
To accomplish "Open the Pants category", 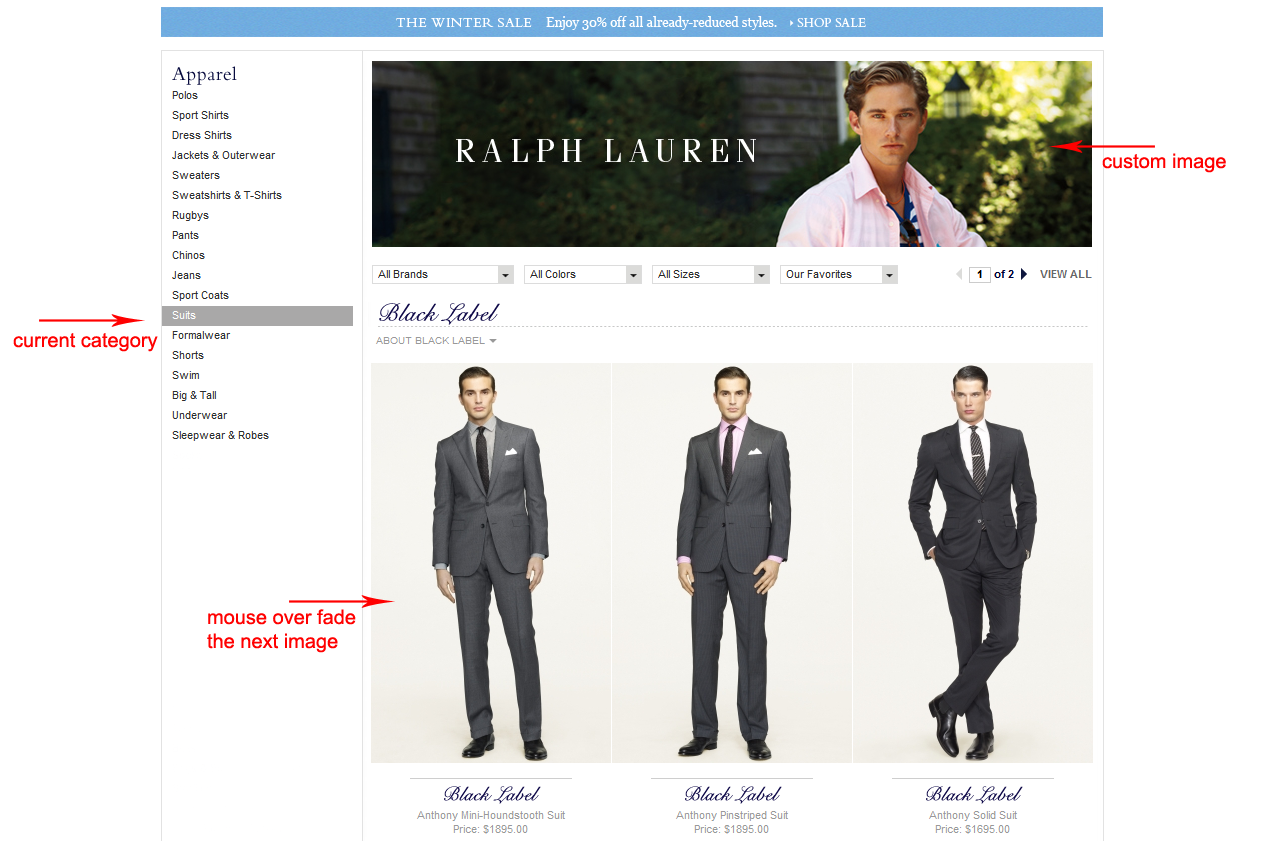I will click(185, 235).
